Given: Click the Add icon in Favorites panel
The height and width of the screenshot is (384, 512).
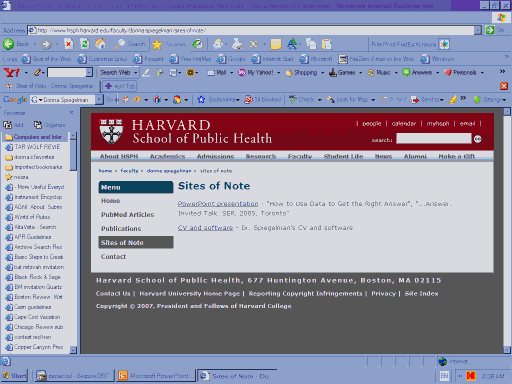Looking at the screenshot, I should coord(13,125).
